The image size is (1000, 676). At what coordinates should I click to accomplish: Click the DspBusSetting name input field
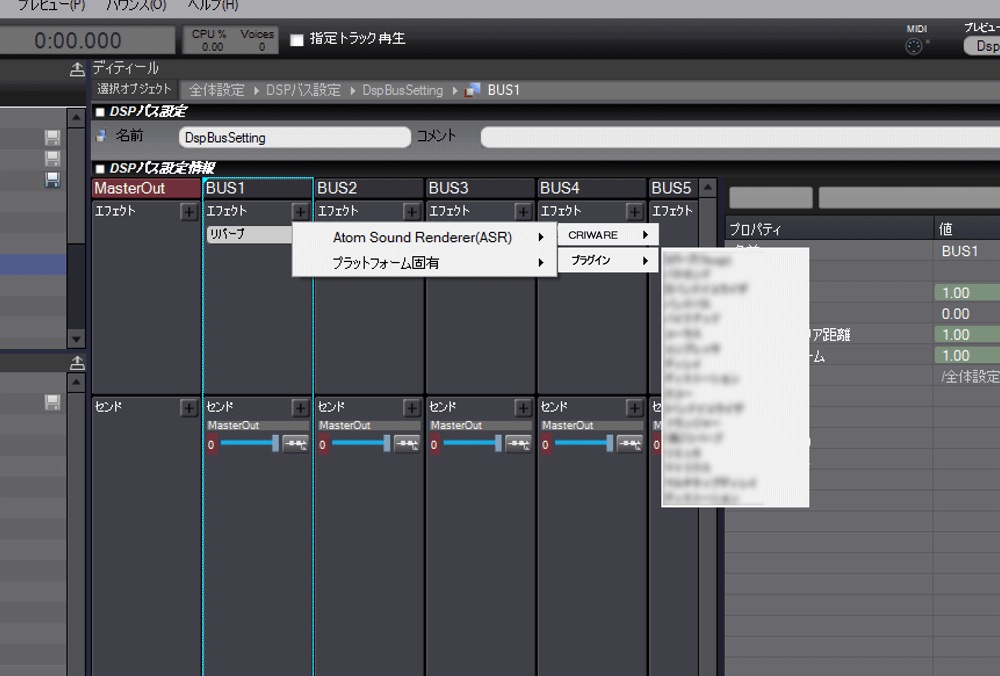294,138
